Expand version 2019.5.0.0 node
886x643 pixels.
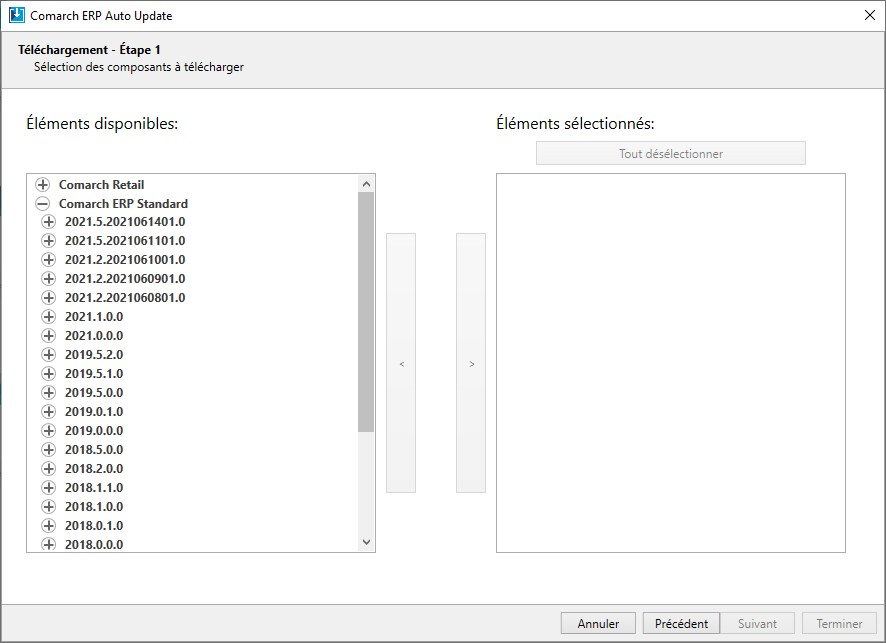pos(49,393)
